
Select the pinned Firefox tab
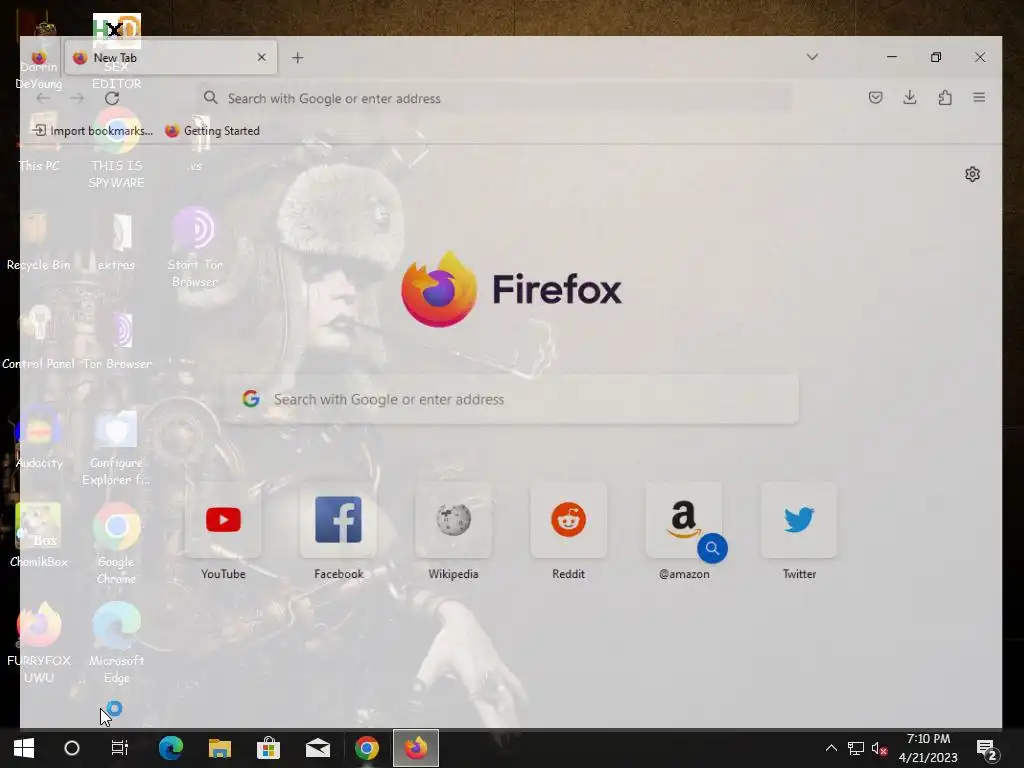tap(39, 57)
